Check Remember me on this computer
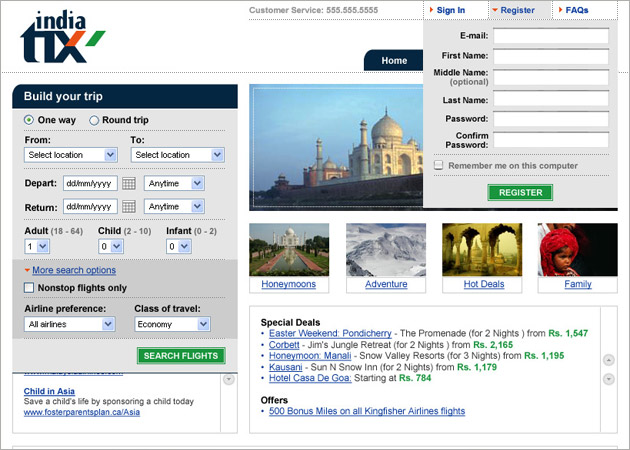Screen dimensions: 630x450 point(439,165)
